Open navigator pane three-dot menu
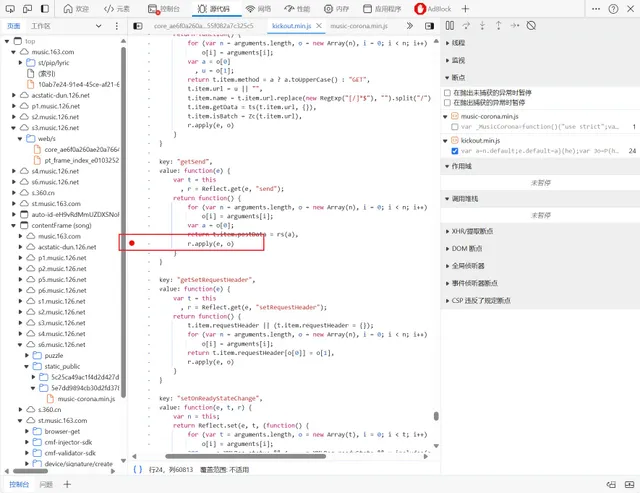The image size is (640, 493). click(x=117, y=26)
